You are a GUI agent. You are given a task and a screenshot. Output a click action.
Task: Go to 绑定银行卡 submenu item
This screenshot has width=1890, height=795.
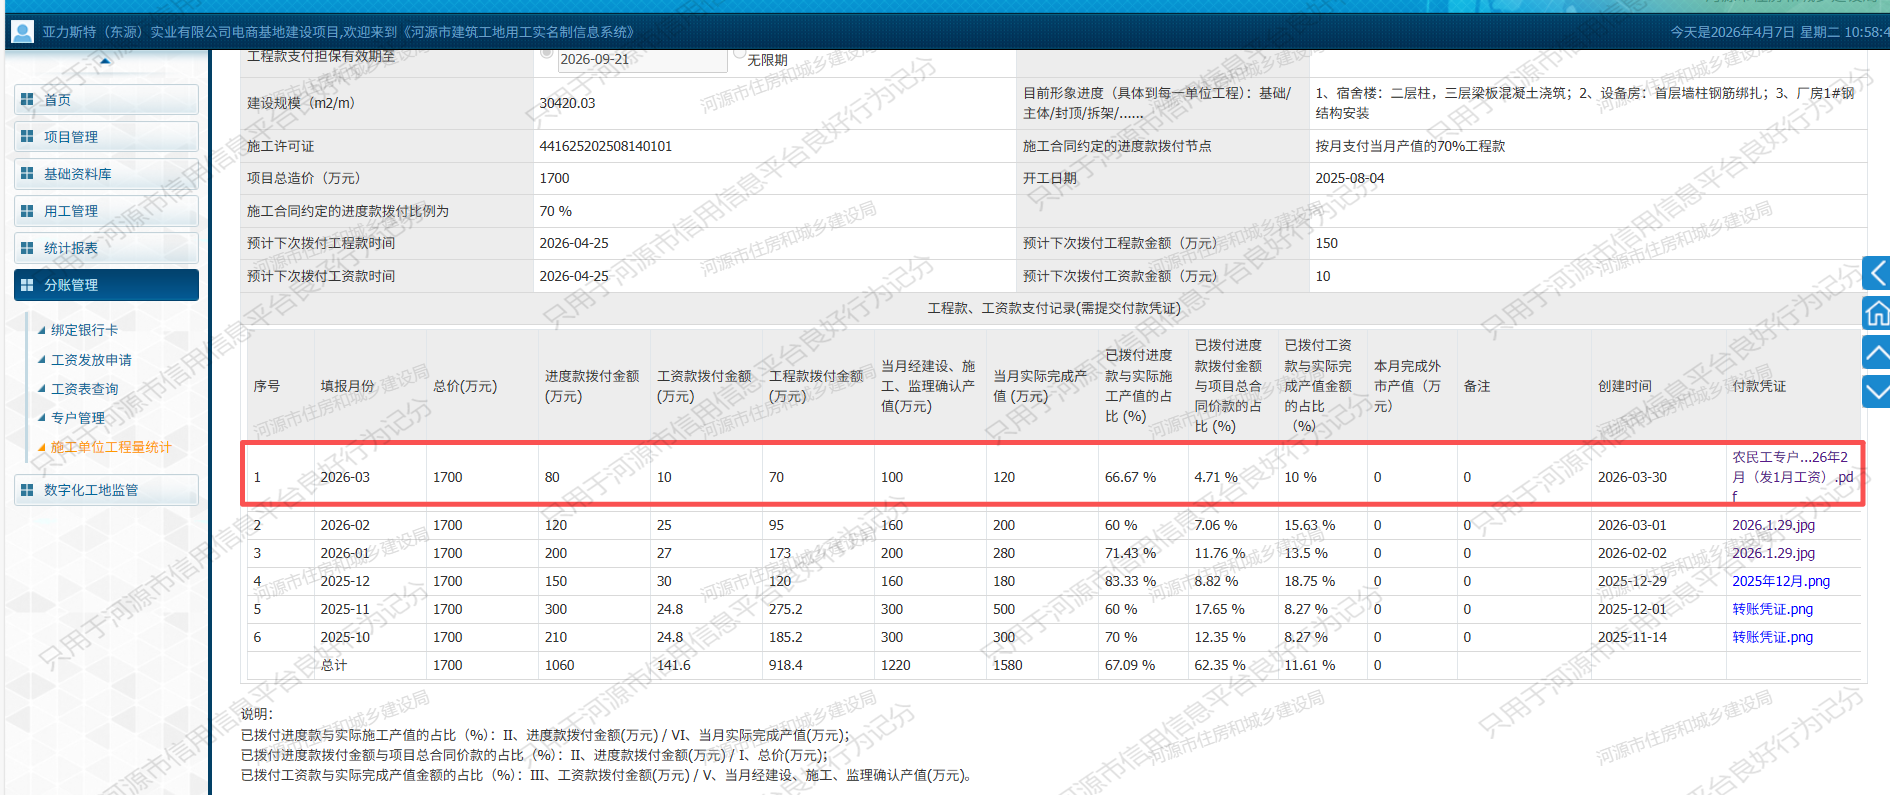point(84,330)
